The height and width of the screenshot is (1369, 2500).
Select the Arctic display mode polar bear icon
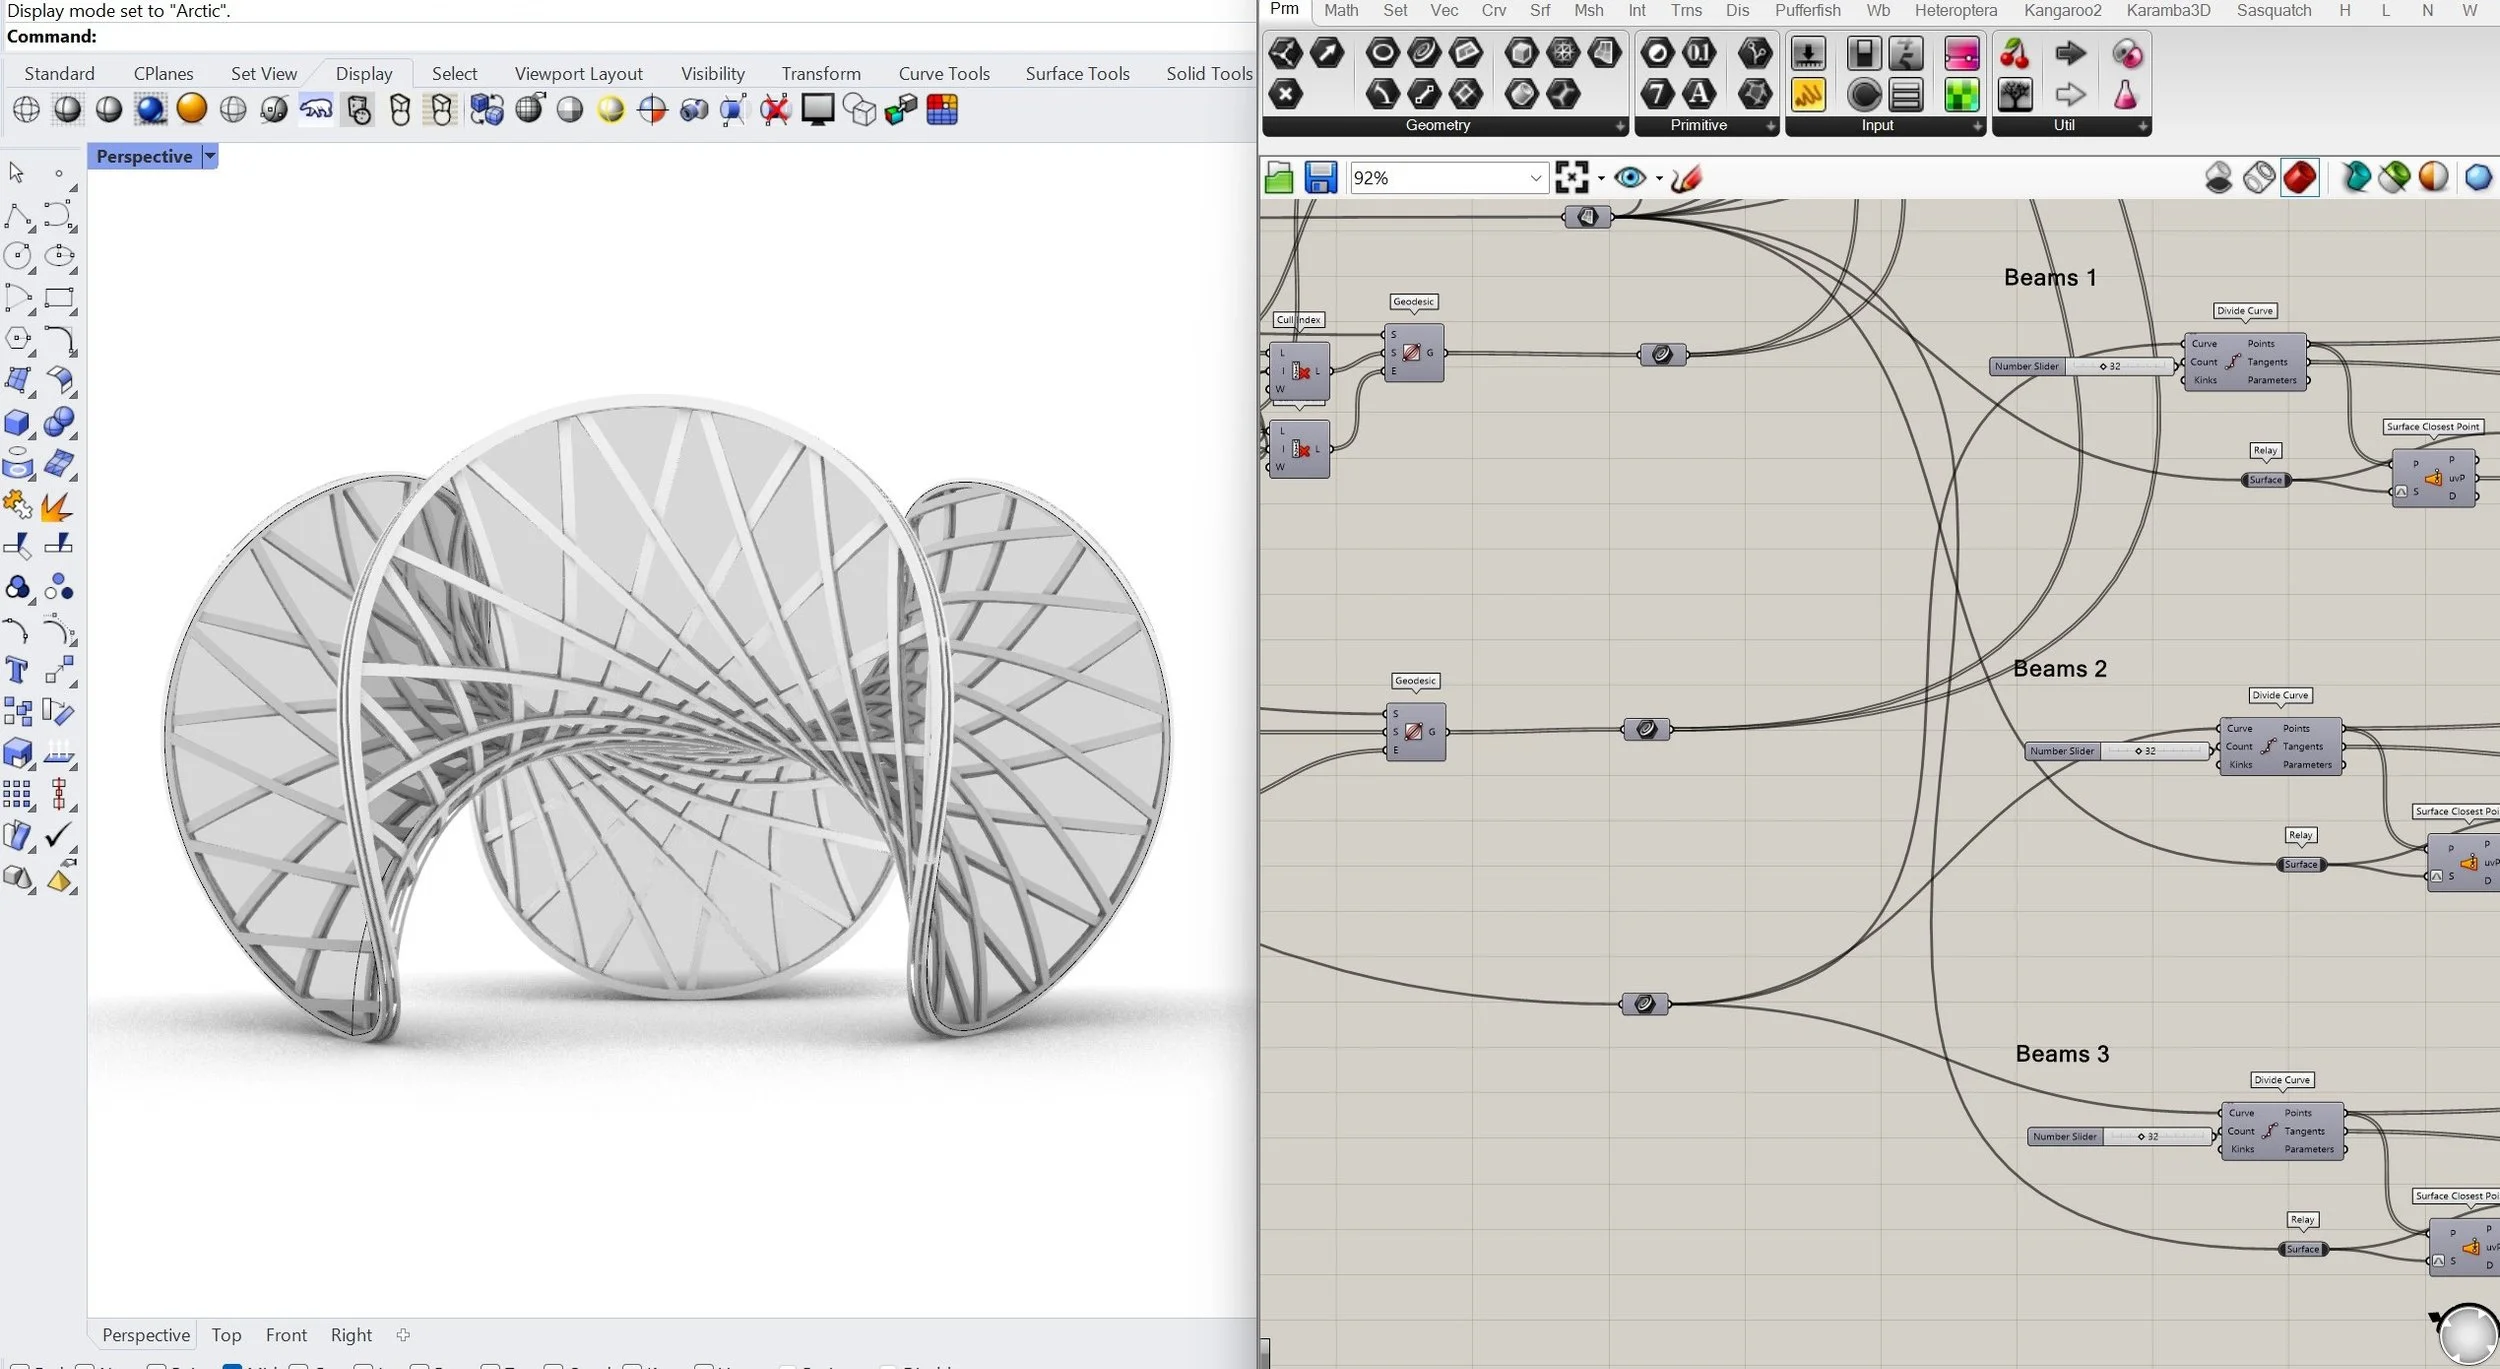[x=316, y=109]
